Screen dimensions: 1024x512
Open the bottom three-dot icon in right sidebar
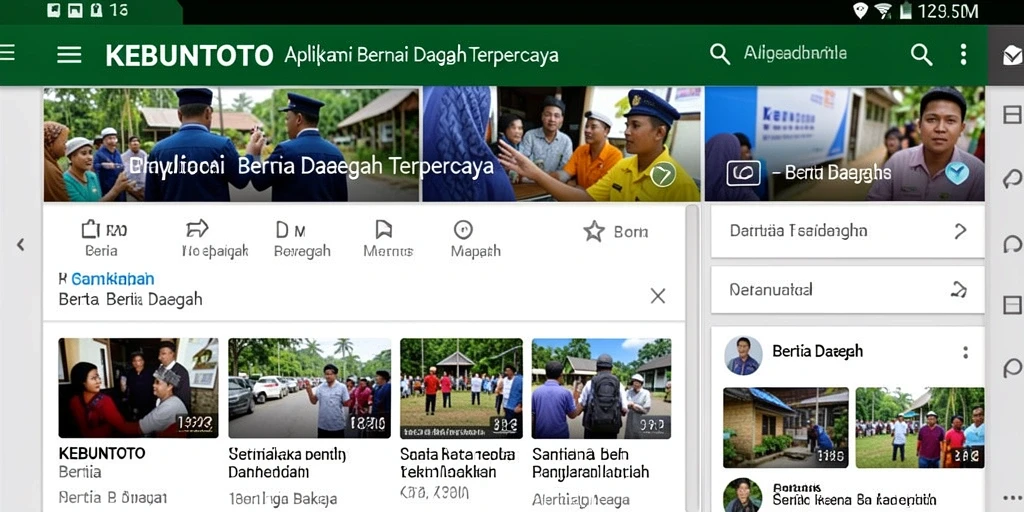(x=1012, y=498)
